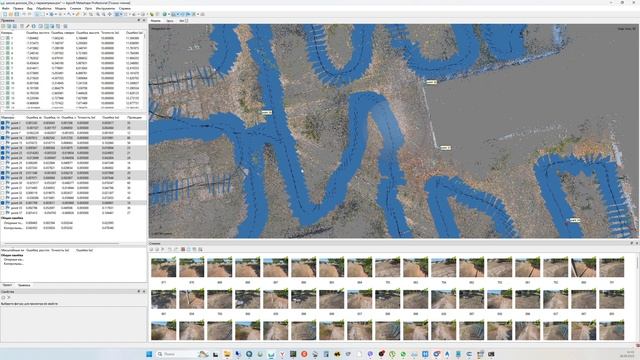This screenshot has width=640, height=360.
Task: Click the Undo toolbar icon
Action: tap(24, 14)
